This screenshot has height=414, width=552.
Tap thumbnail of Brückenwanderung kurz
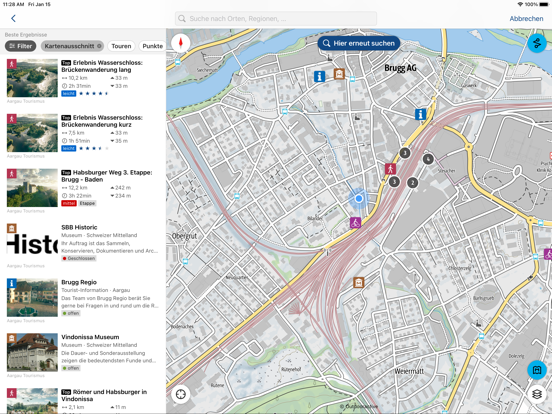(x=32, y=133)
